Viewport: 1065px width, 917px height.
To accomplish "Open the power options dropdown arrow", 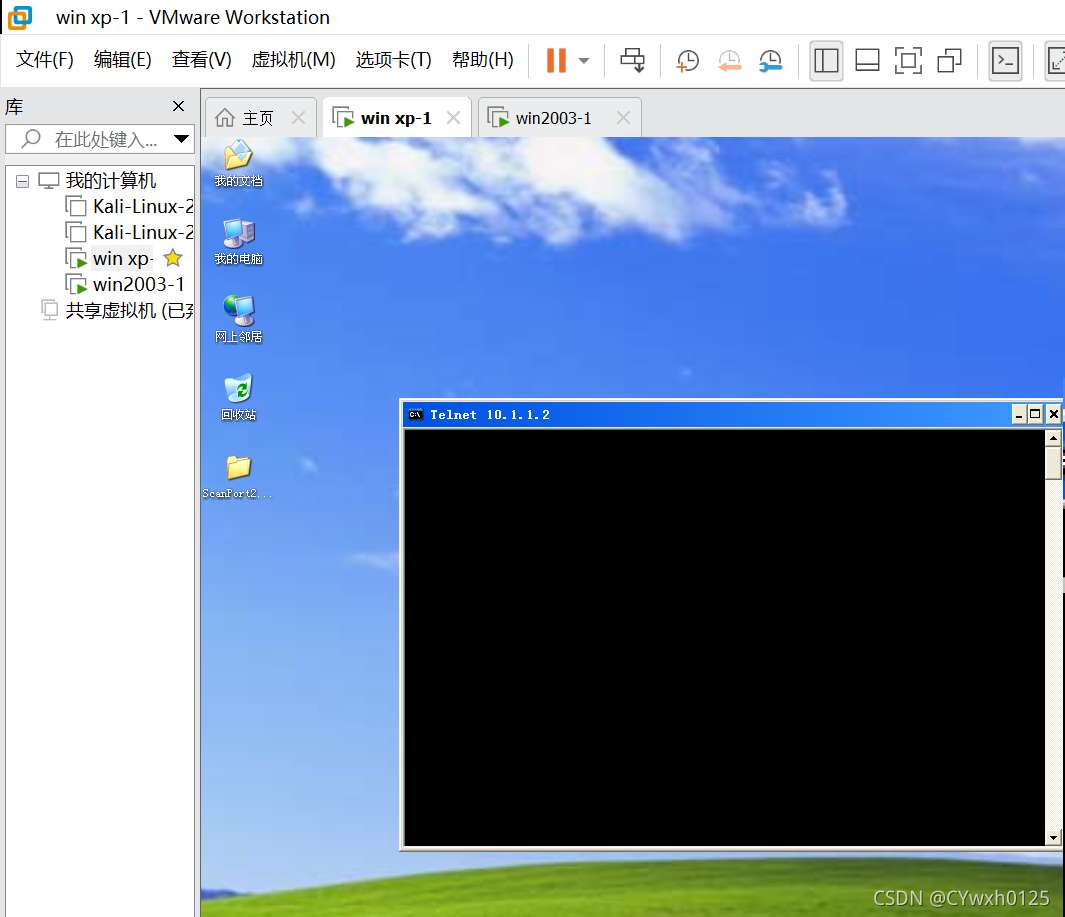I will click(x=583, y=60).
